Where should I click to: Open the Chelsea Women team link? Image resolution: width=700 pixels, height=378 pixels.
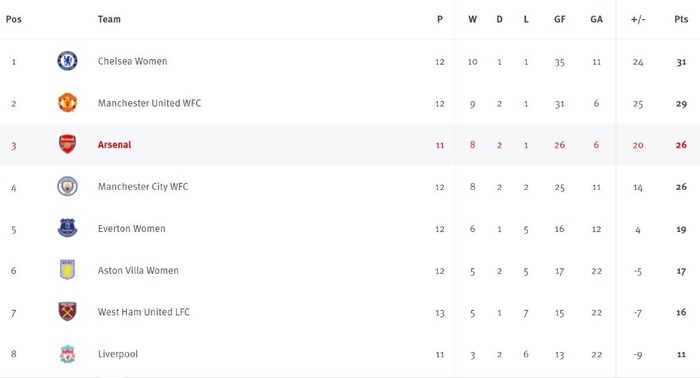133,61
